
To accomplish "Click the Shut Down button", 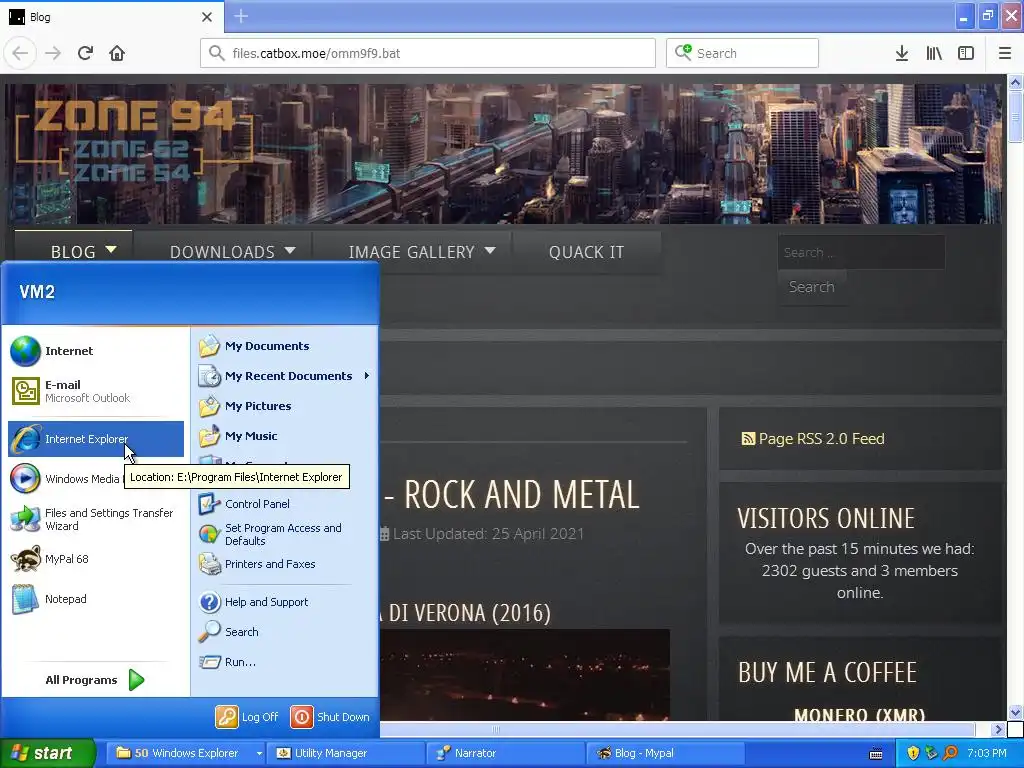I will (x=330, y=717).
